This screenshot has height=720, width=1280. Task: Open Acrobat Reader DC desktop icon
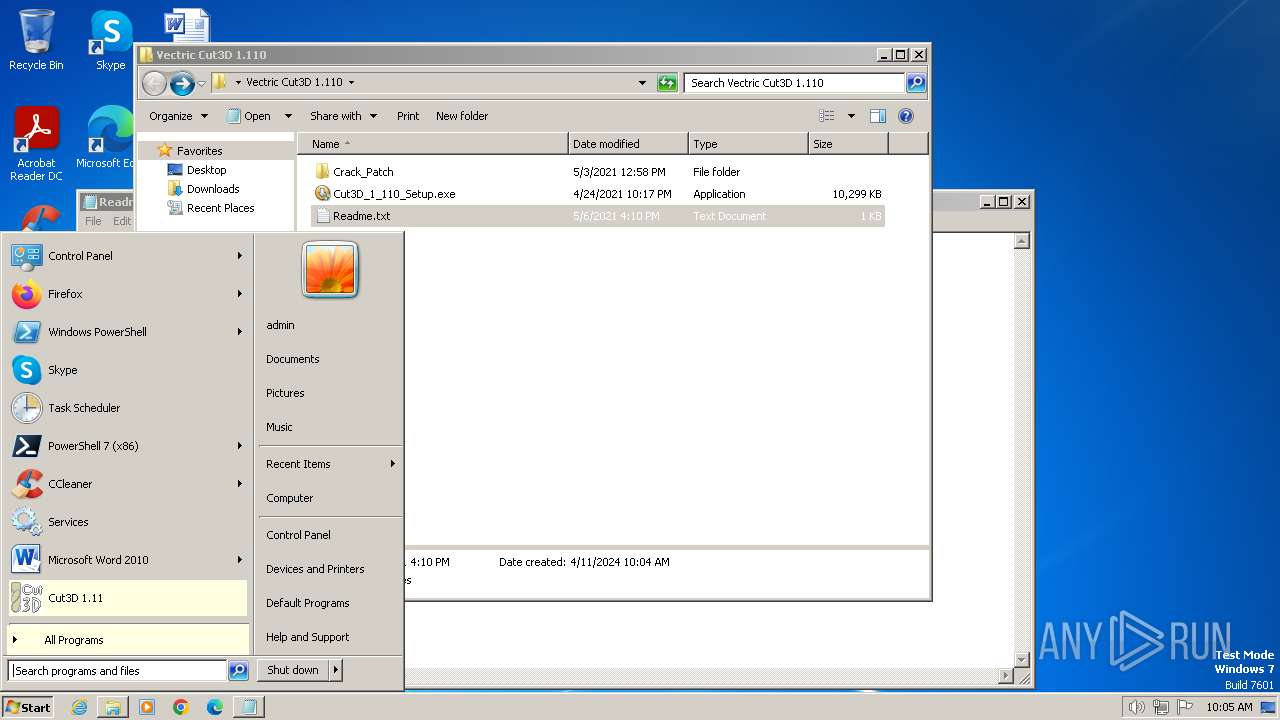[36, 145]
